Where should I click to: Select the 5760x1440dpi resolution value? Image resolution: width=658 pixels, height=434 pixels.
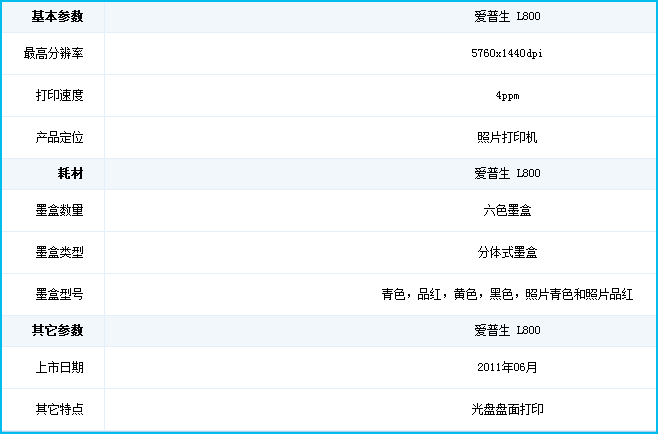click(507, 53)
